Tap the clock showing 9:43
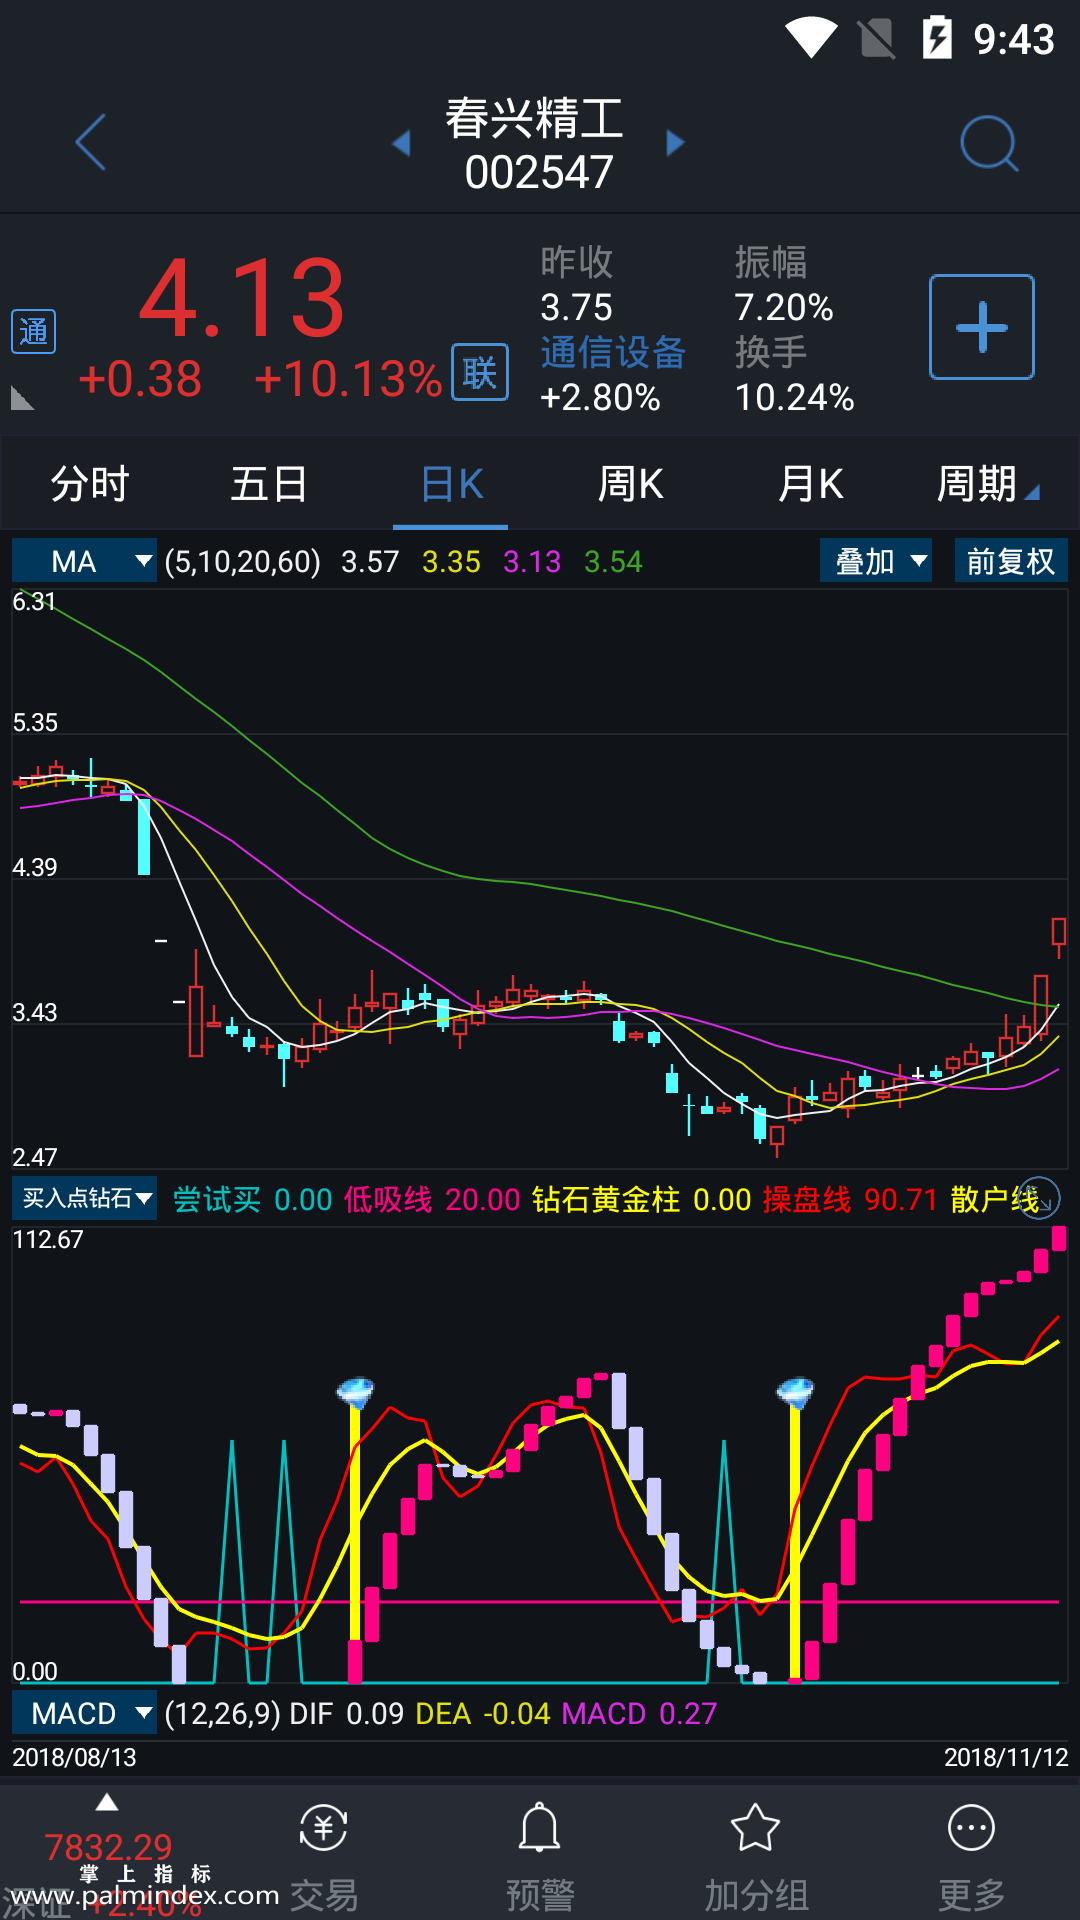Screen dimensions: 1080x1920 tap(1014, 39)
